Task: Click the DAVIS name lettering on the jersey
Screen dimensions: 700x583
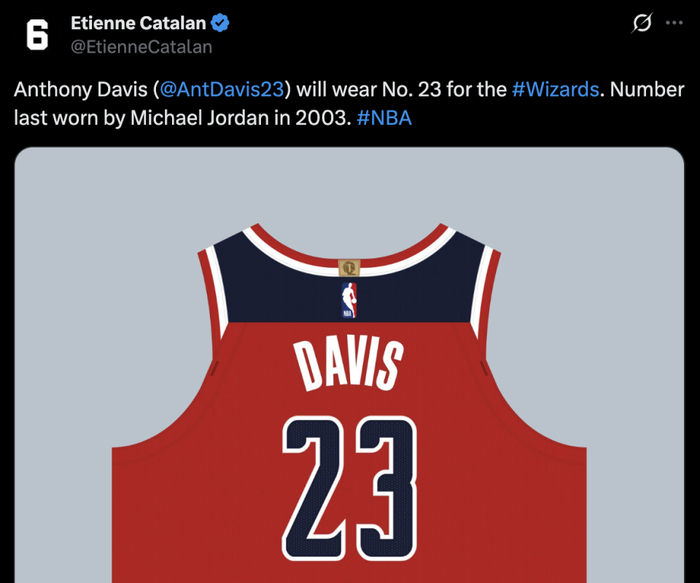Action: click(x=349, y=364)
